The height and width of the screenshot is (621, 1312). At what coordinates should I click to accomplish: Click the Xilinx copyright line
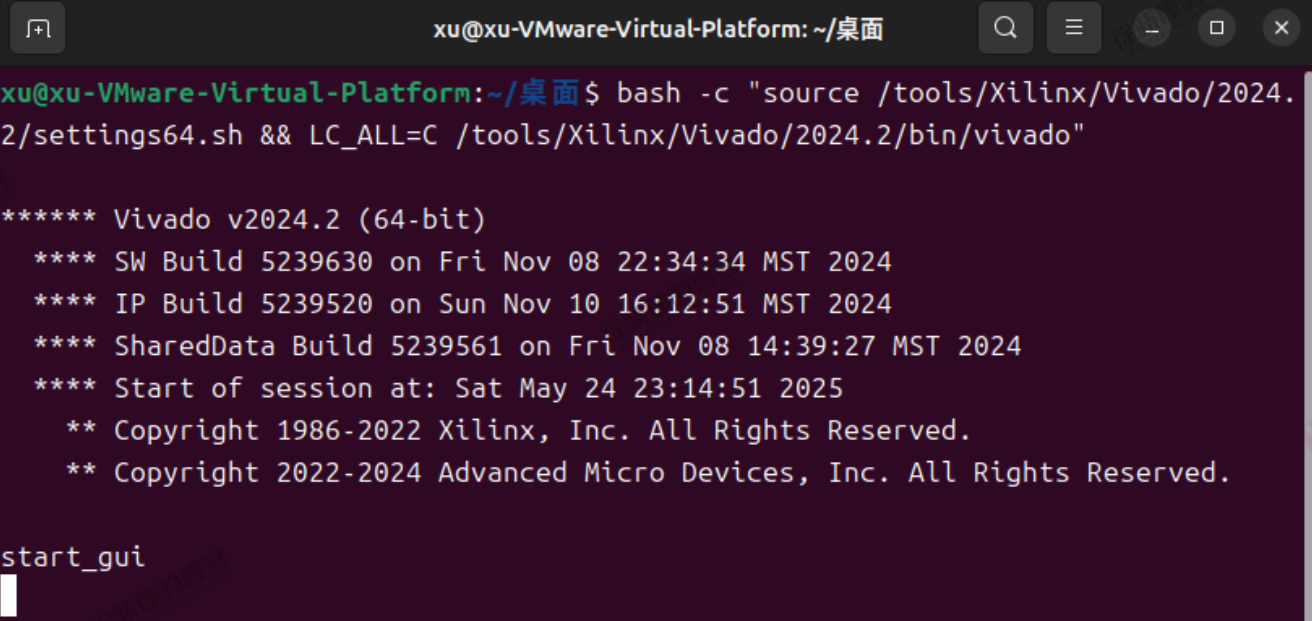pyautogui.click(x=542, y=430)
